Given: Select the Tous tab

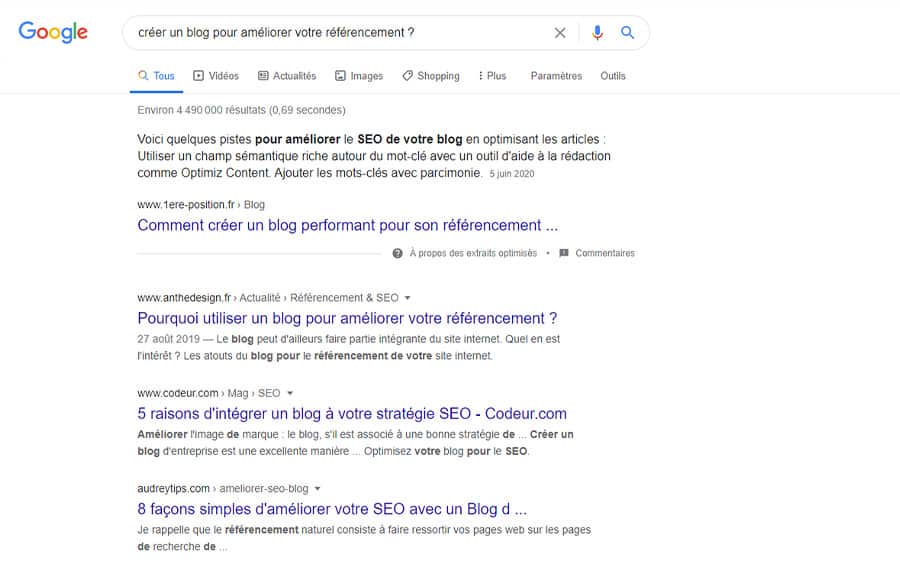Looking at the screenshot, I should (x=156, y=76).
